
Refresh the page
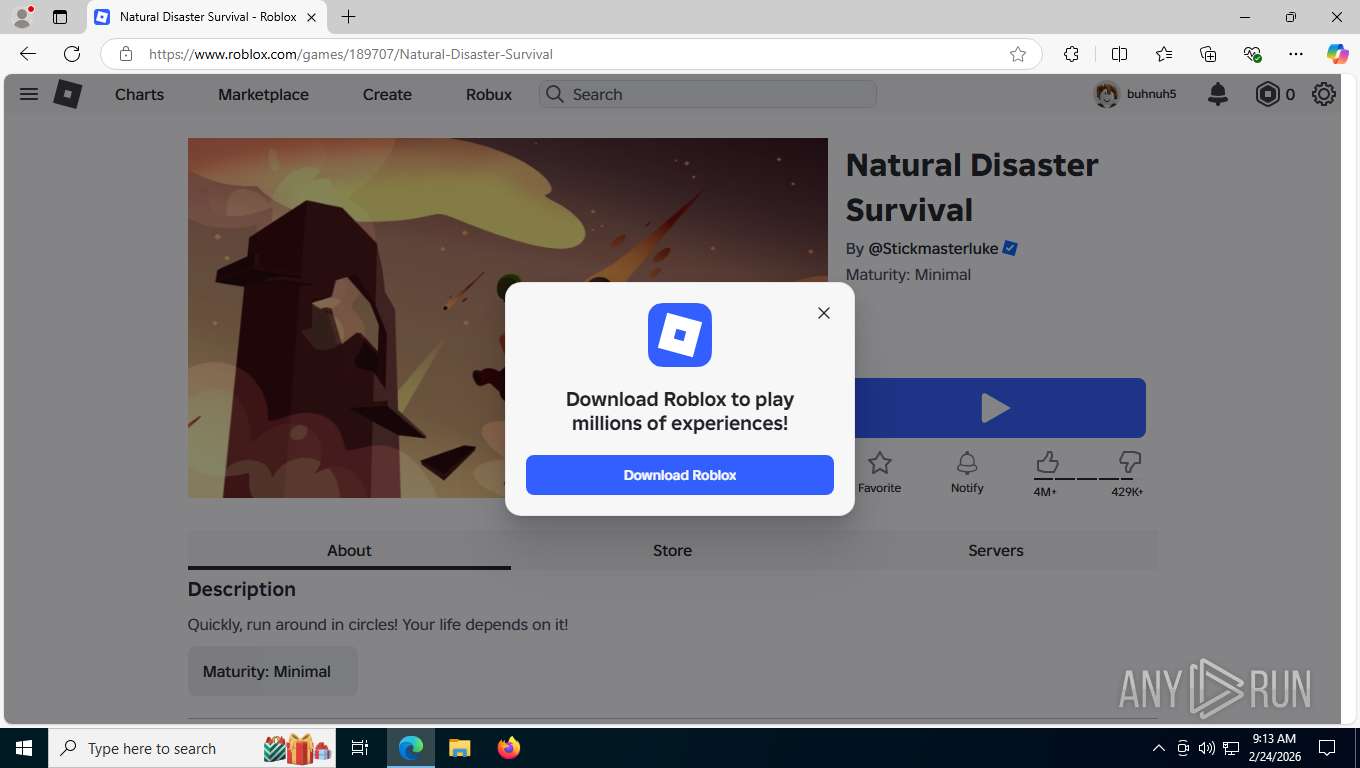tap(72, 54)
